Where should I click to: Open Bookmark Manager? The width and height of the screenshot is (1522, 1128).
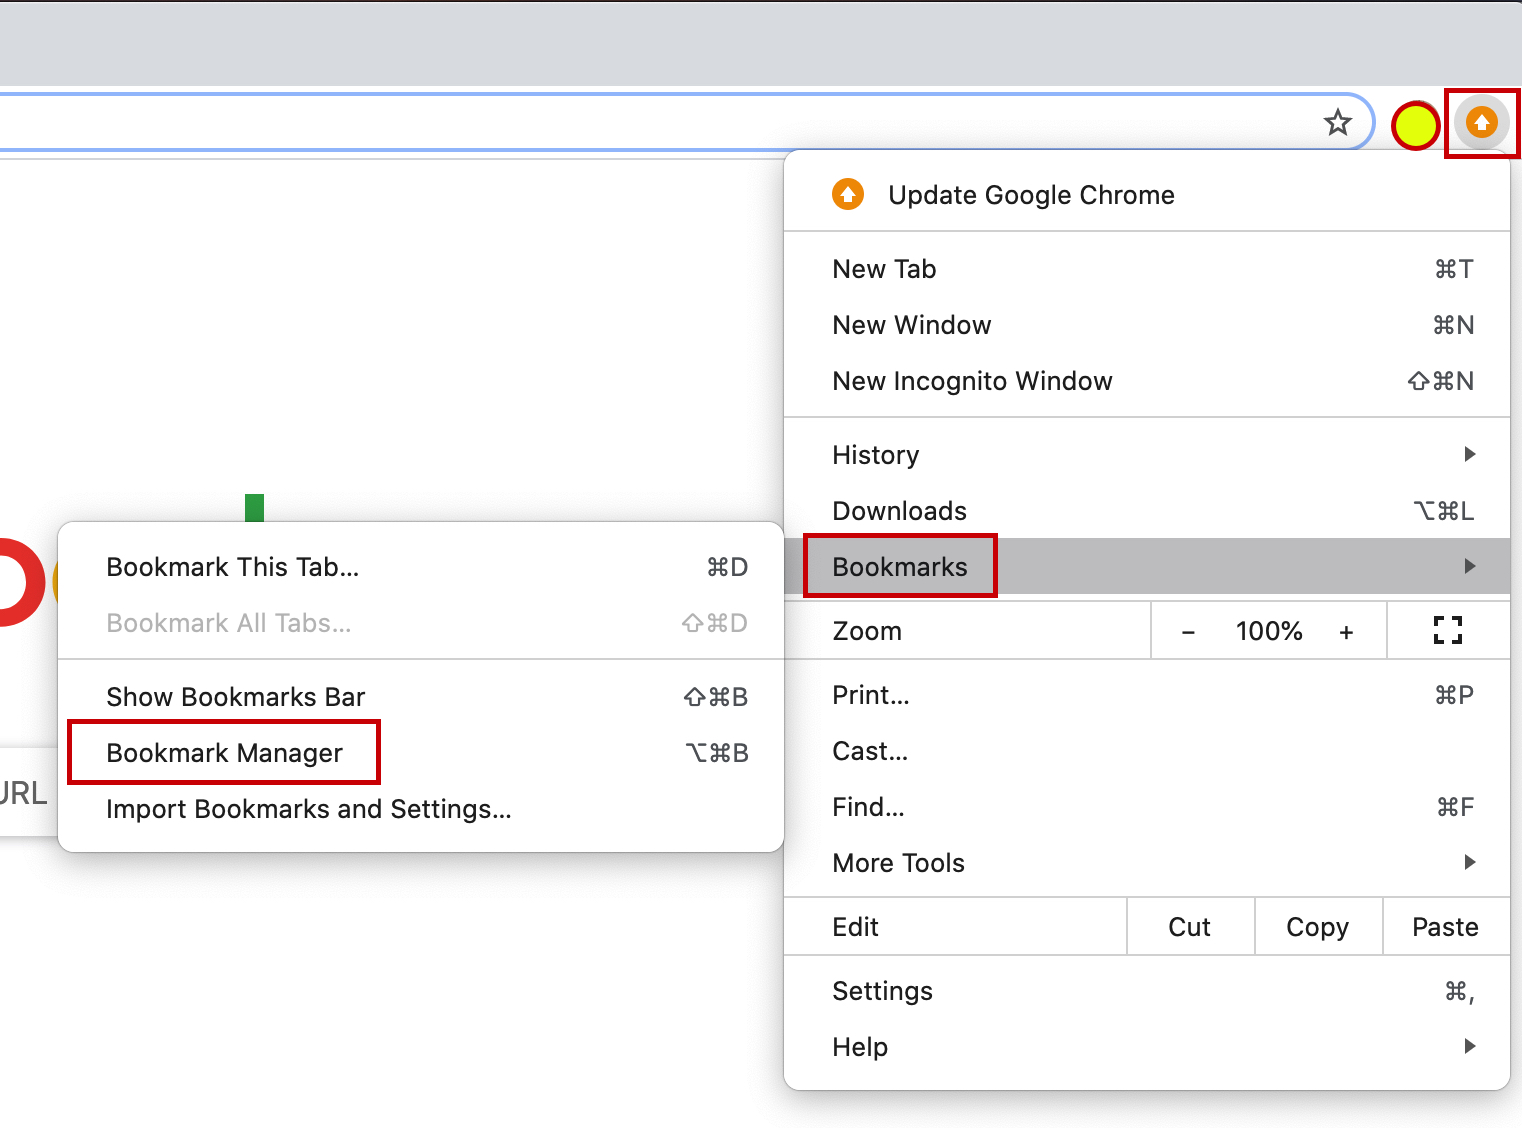pos(224,752)
